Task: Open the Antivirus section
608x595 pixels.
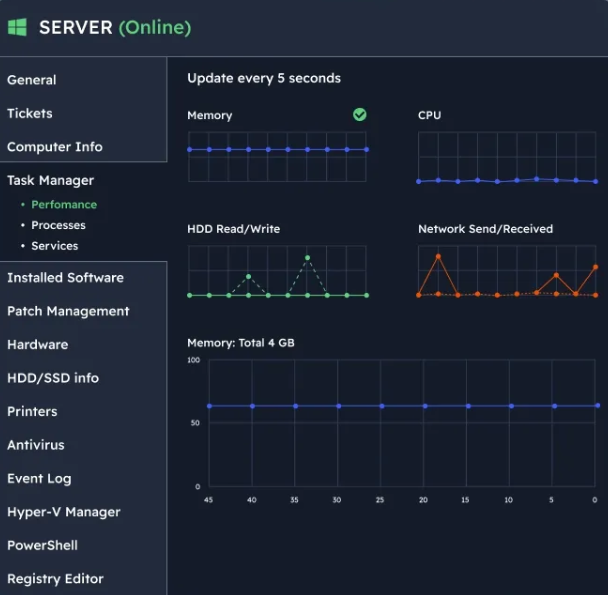Action: [36, 445]
